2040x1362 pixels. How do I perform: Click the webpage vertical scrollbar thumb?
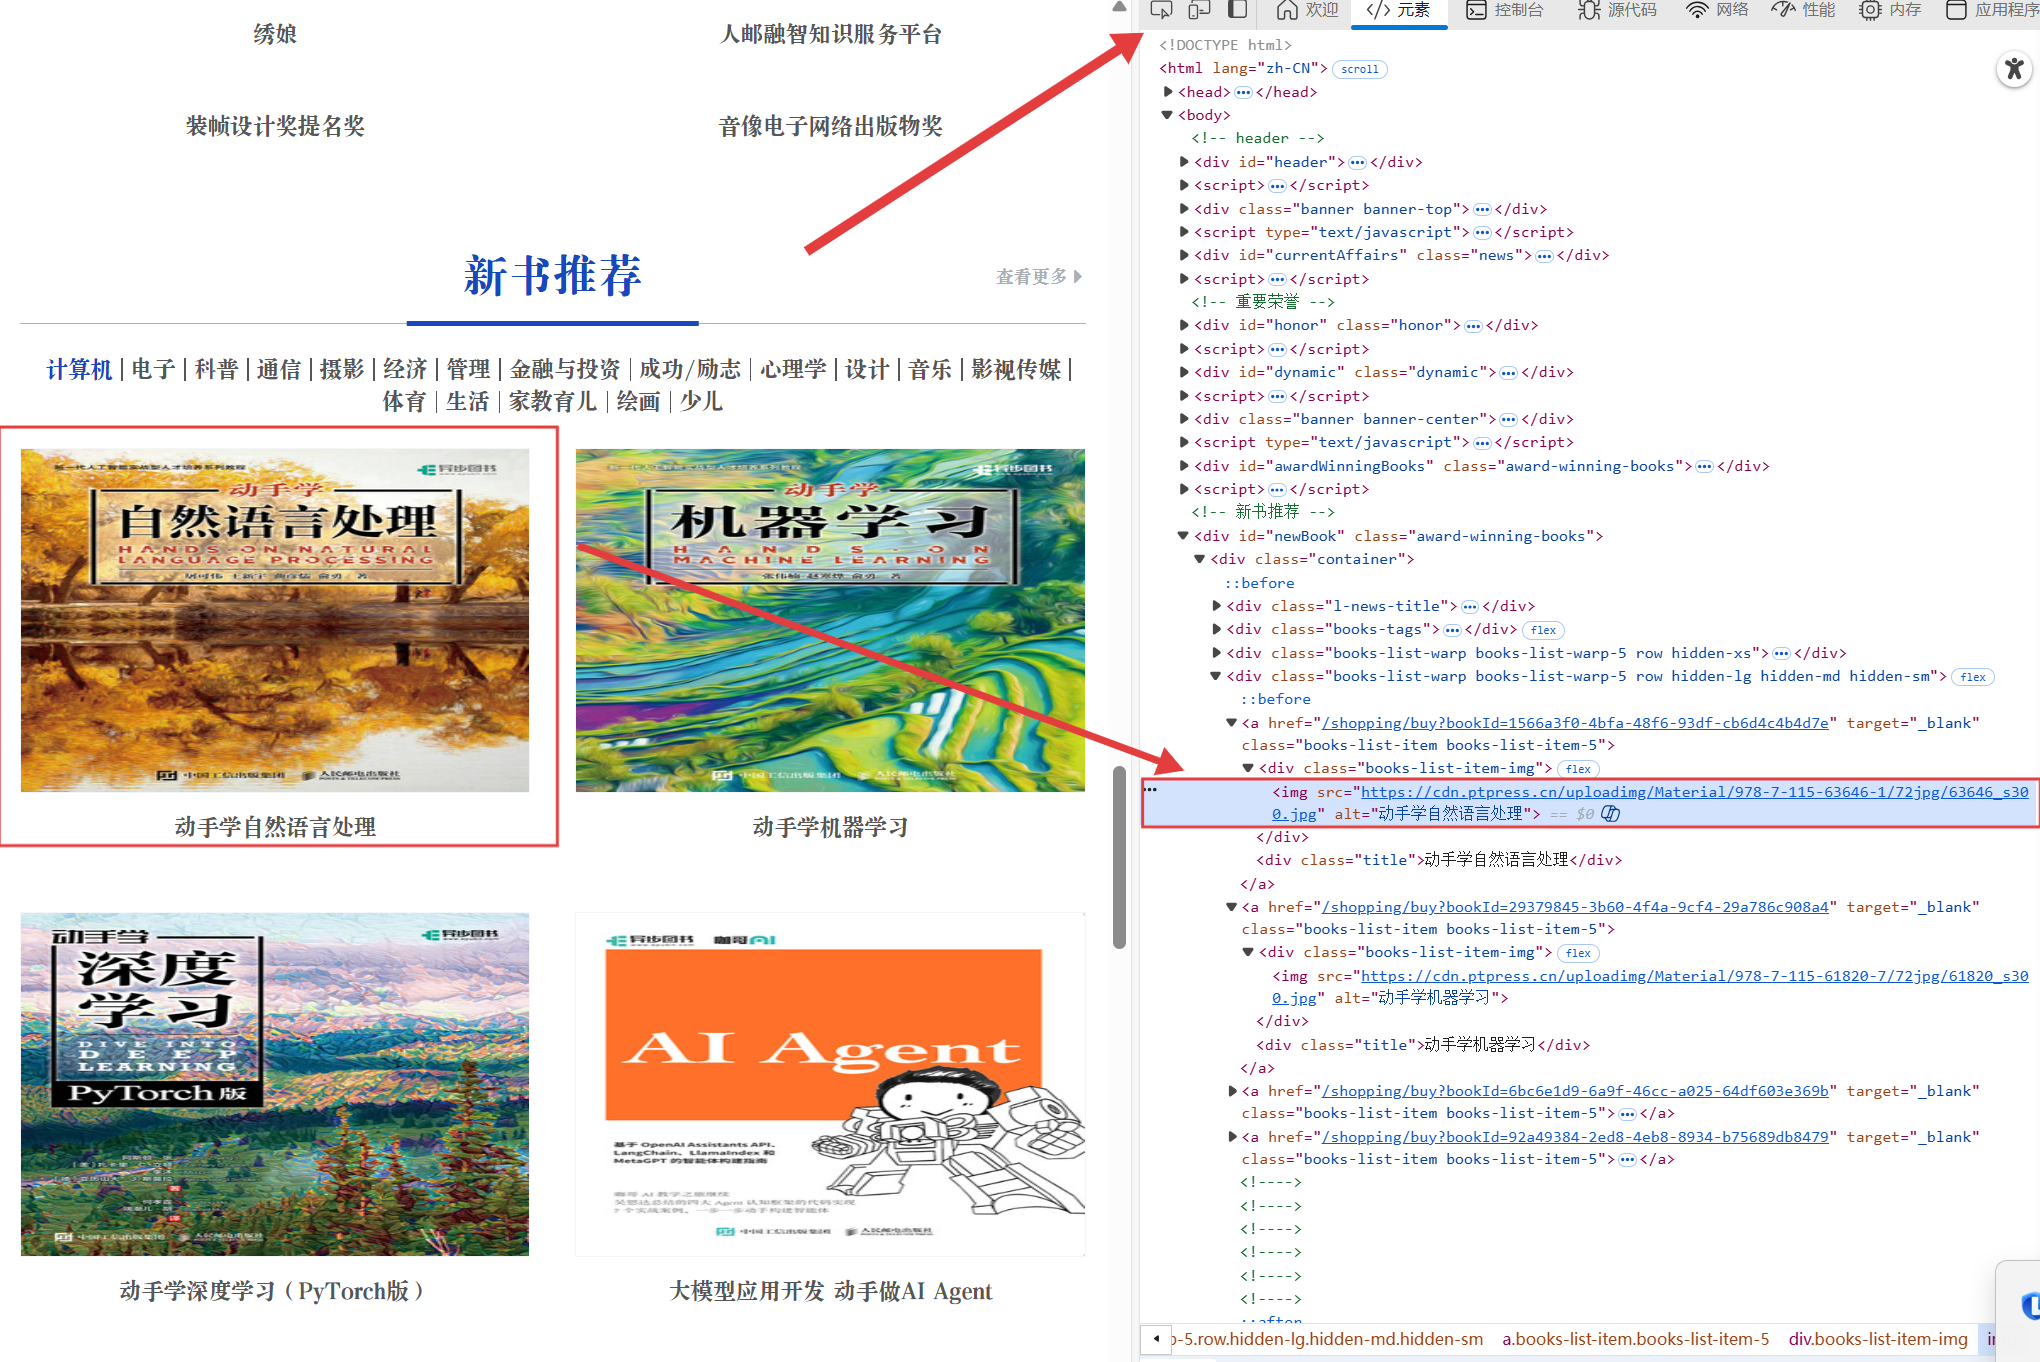point(1119,857)
